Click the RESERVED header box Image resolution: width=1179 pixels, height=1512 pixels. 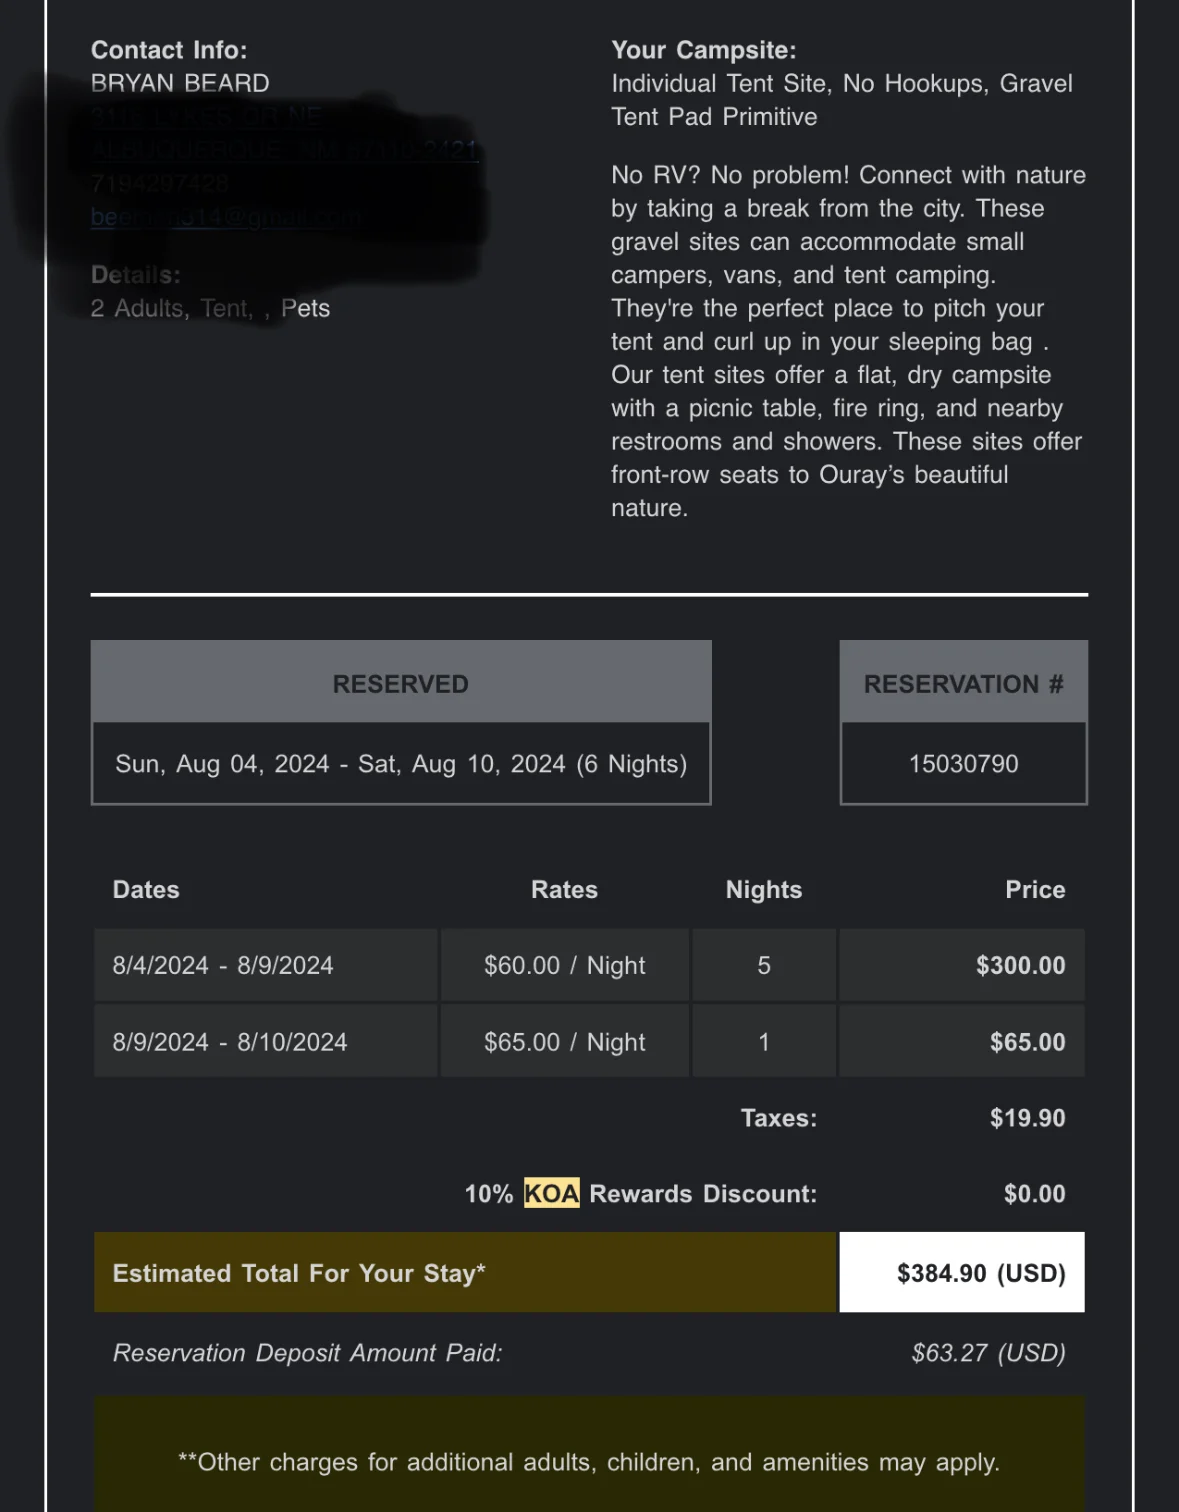401,684
